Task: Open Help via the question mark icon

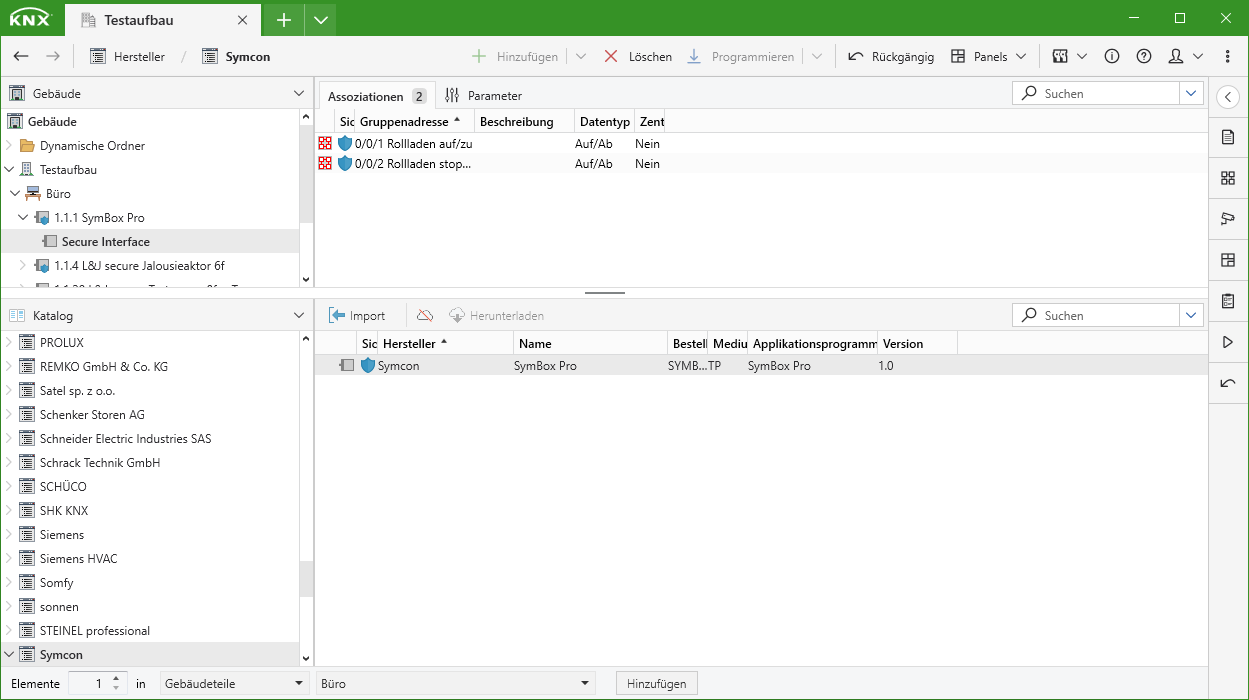Action: (1143, 56)
